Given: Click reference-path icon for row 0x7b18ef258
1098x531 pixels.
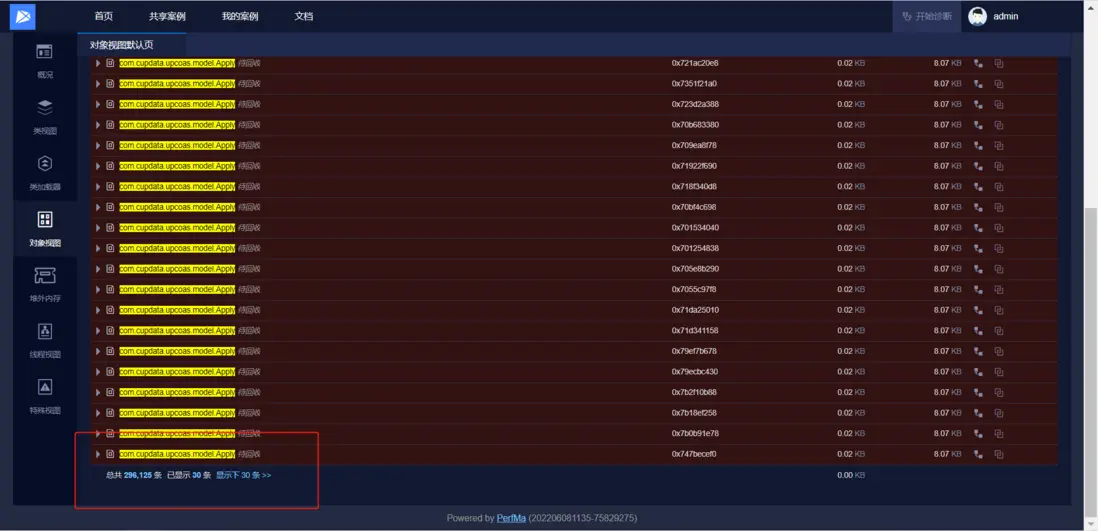Looking at the screenshot, I should (978, 413).
